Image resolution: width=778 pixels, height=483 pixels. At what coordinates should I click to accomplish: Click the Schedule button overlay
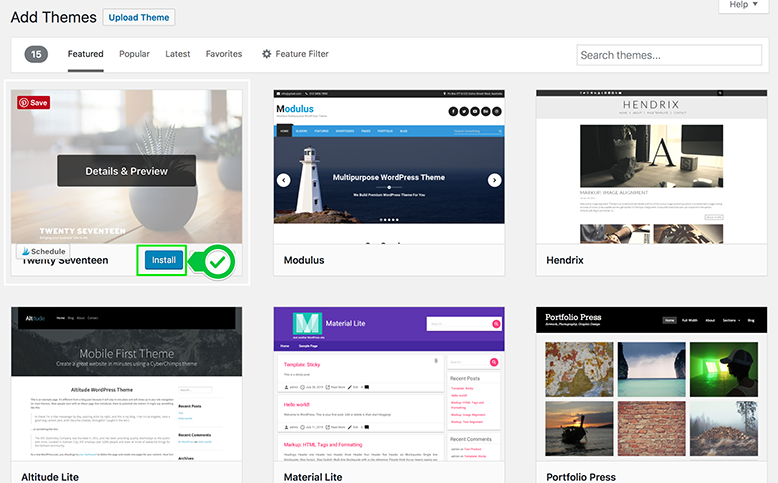pos(43,251)
